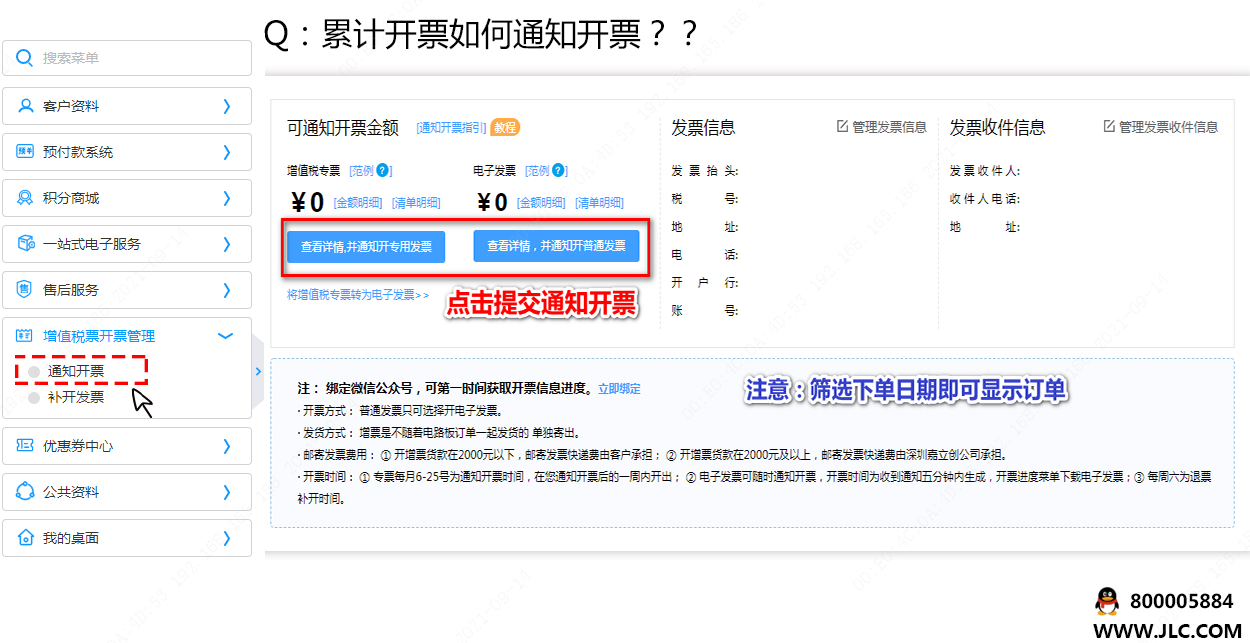Screen dimensions: 1250x643
Task: Expand the 一站式电子服务 menu chevron
Action: pos(226,244)
